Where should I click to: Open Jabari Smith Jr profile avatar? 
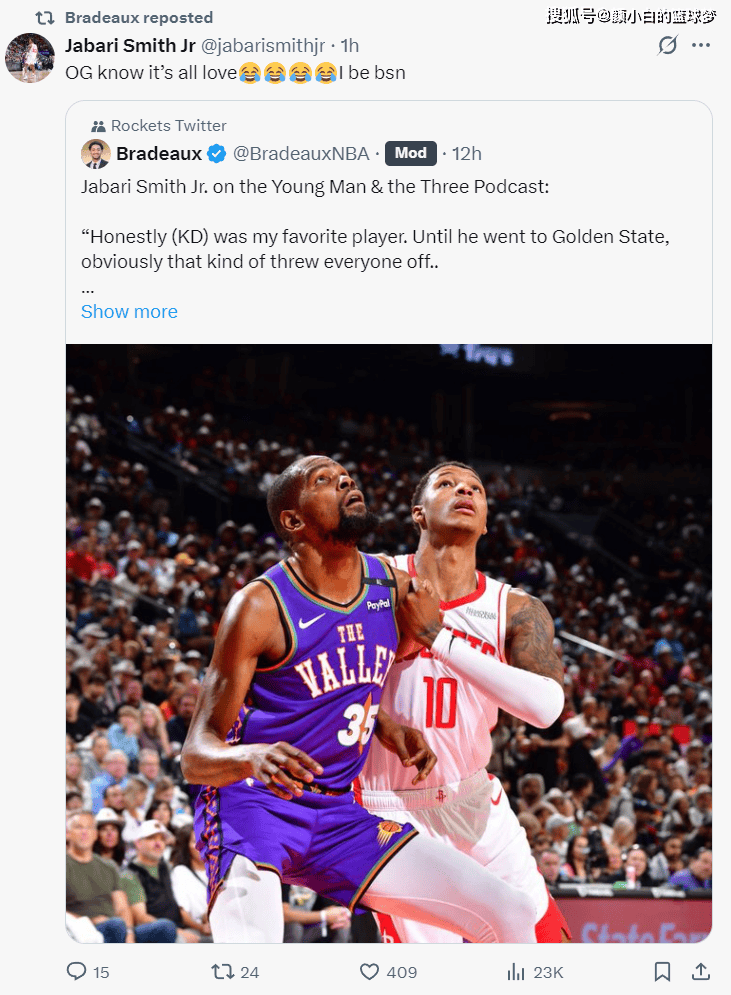30,58
